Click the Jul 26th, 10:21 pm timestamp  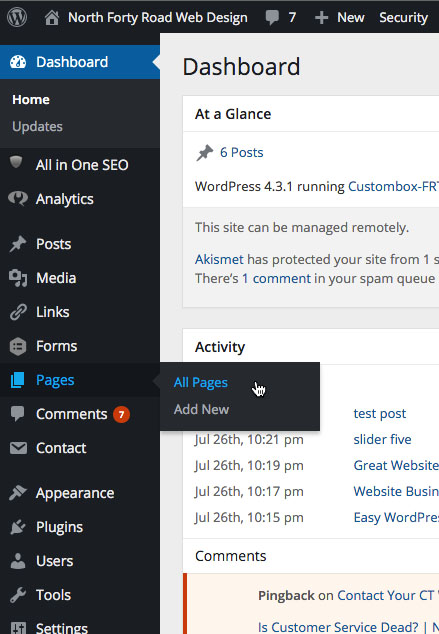pyautogui.click(x=249, y=440)
